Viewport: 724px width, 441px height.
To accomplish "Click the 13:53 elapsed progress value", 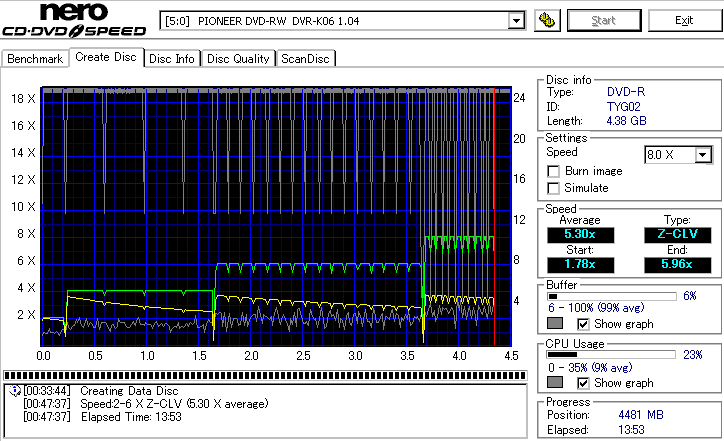I will click(x=631, y=430).
